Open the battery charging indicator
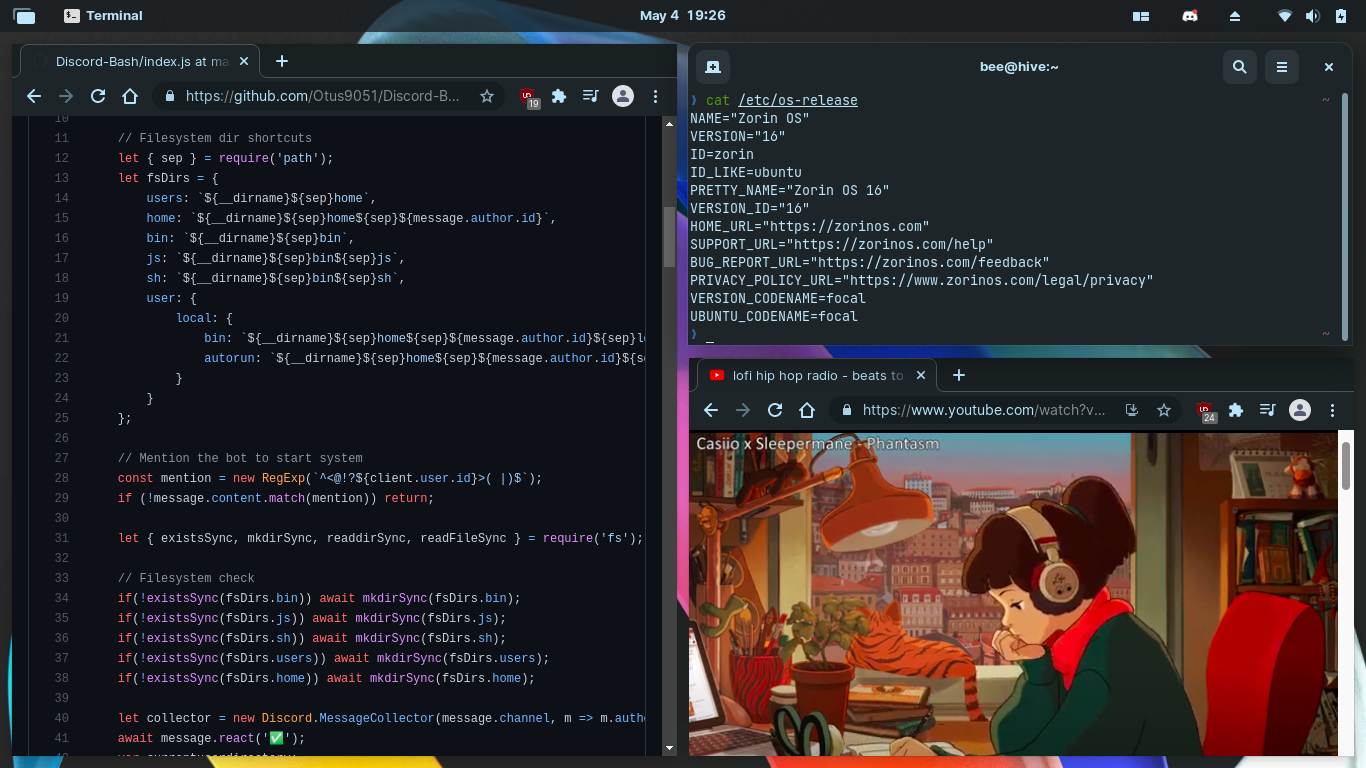Screen dimensions: 1366x768 pos(1340,16)
